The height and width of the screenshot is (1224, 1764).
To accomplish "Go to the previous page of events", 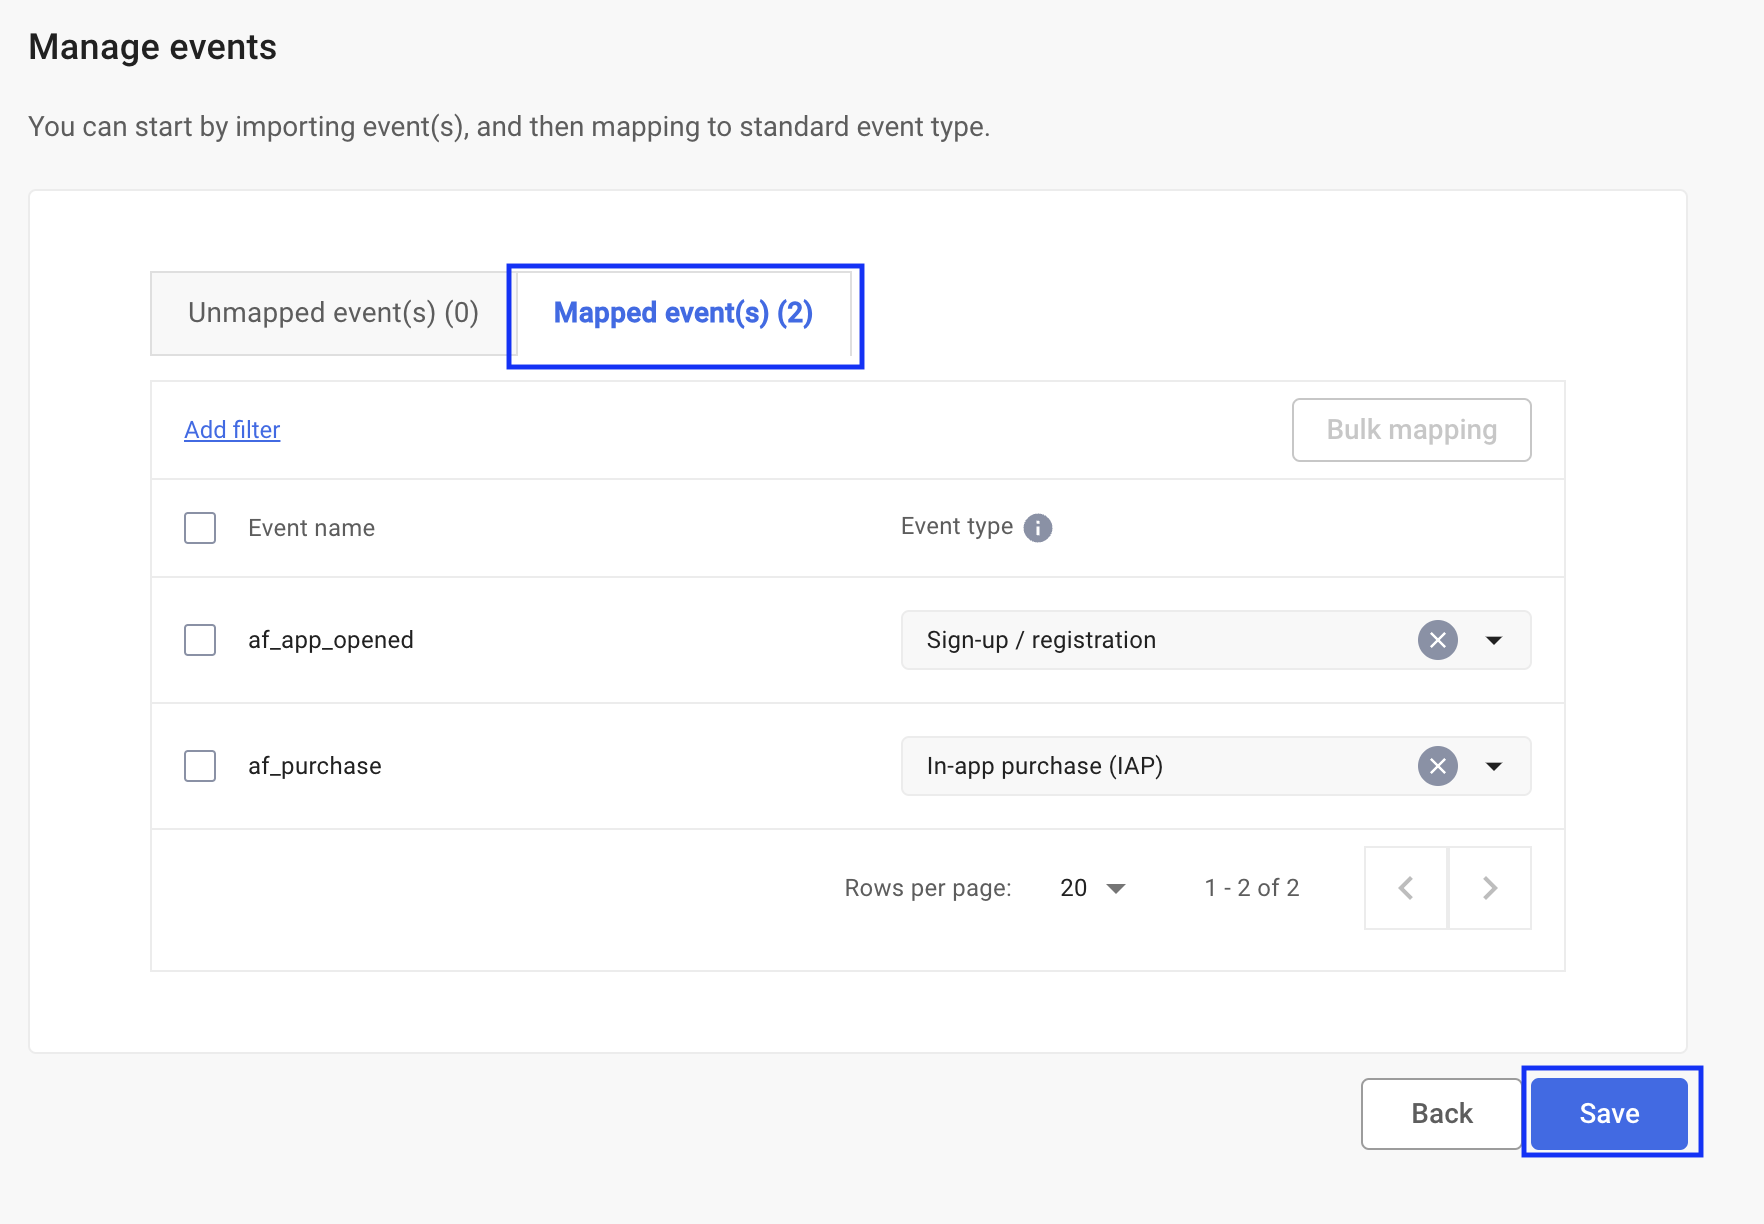I will [x=1406, y=888].
